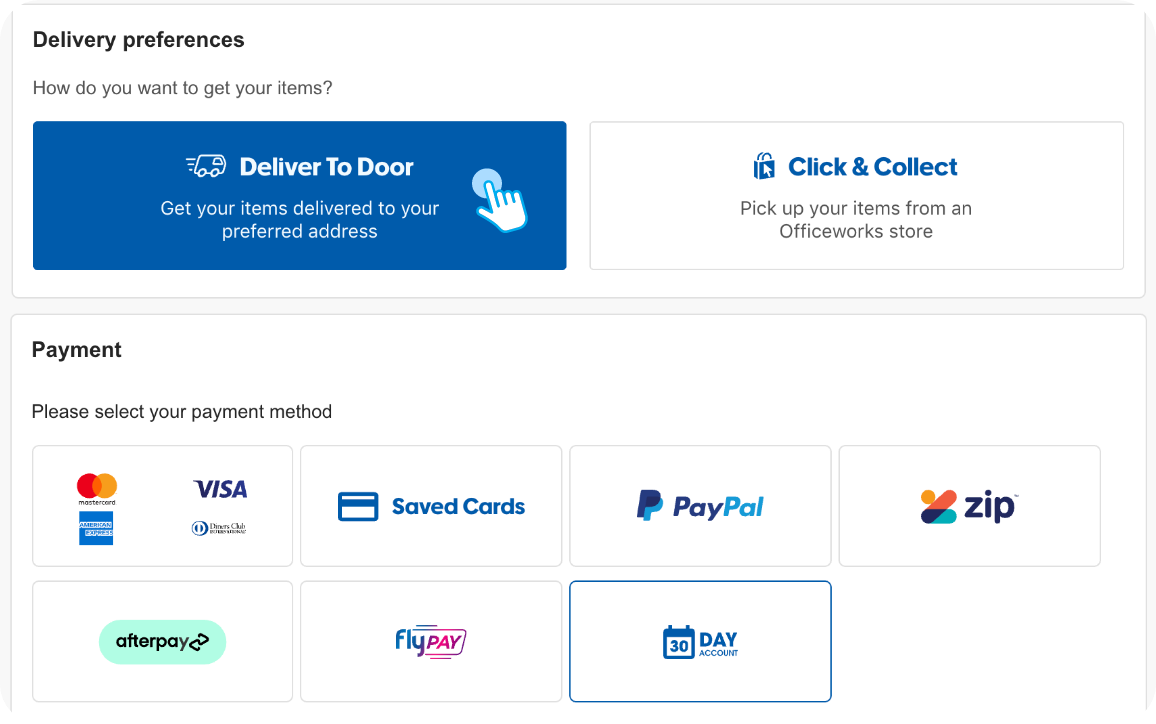This screenshot has width=1156, height=724.
Task: Pay with PayPal
Action: (700, 506)
